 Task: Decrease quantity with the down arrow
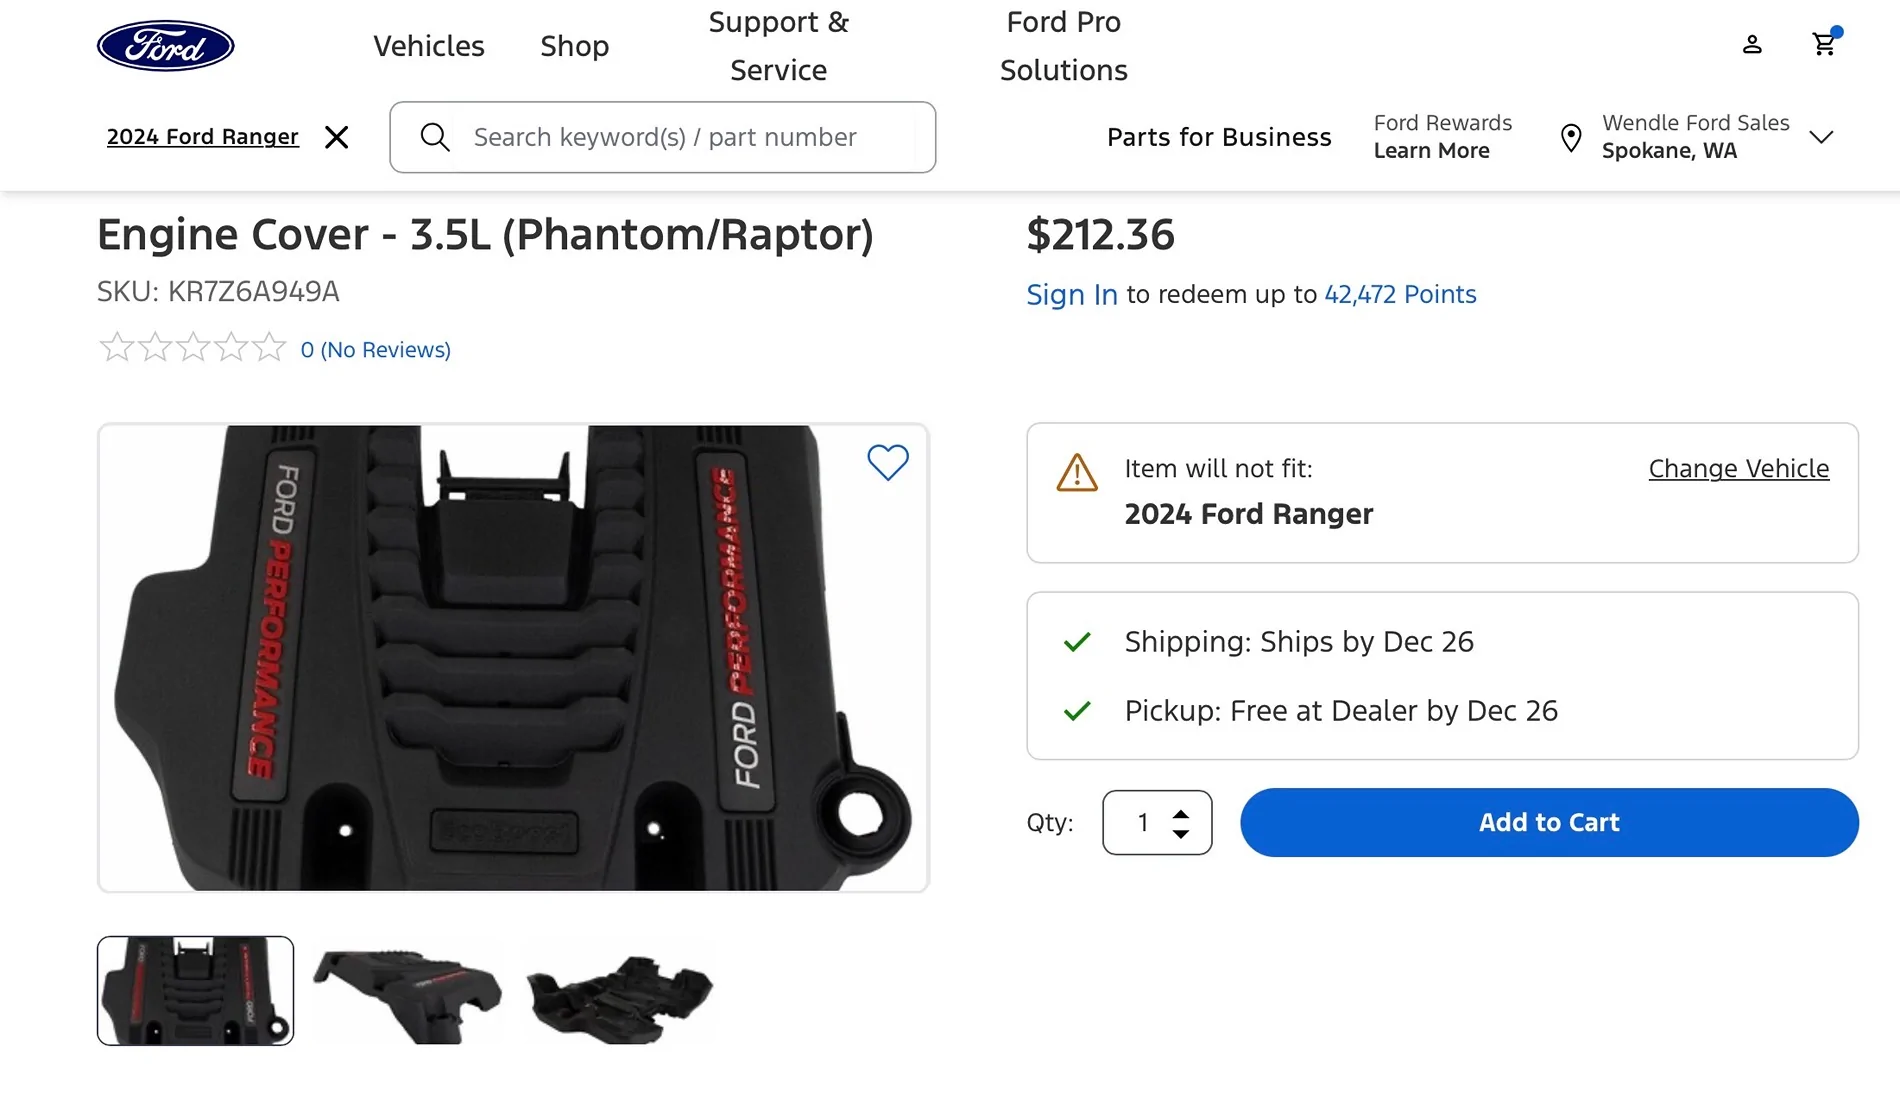pos(1182,835)
